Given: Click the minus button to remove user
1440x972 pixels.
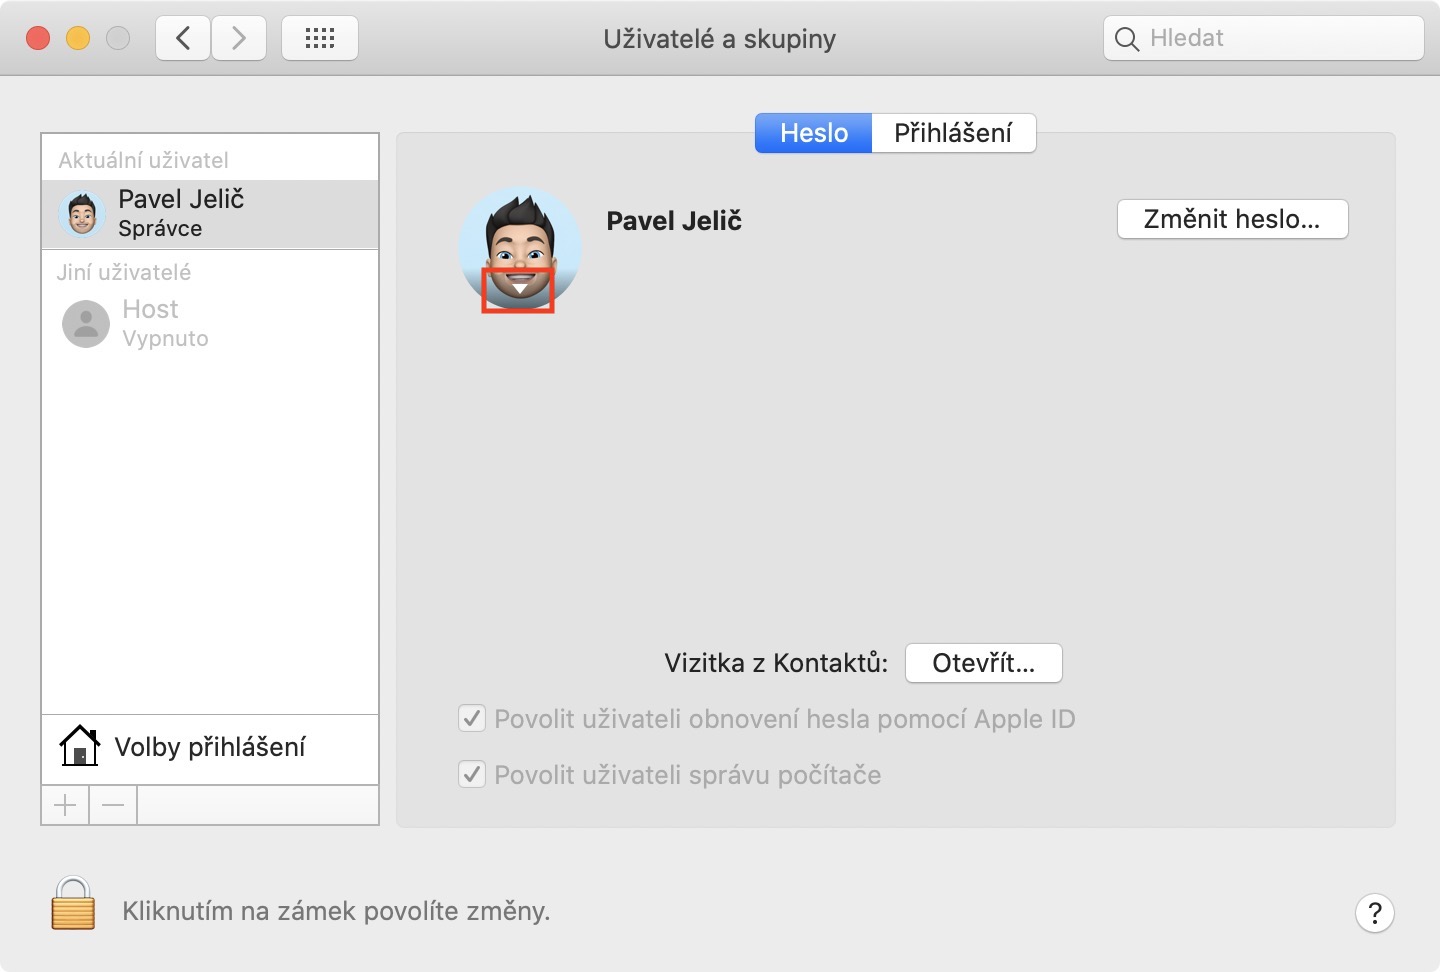Looking at the screenshot, I should point(113,805).
